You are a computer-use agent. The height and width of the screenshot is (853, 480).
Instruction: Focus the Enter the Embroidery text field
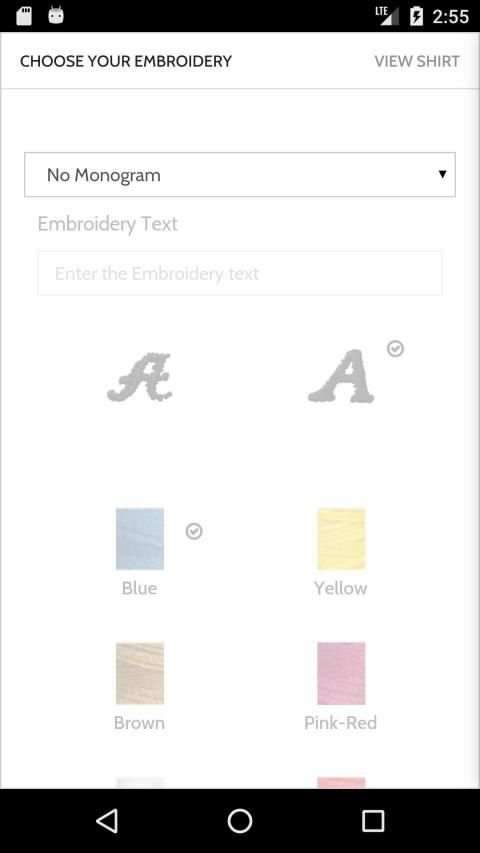tap(240, 273)
